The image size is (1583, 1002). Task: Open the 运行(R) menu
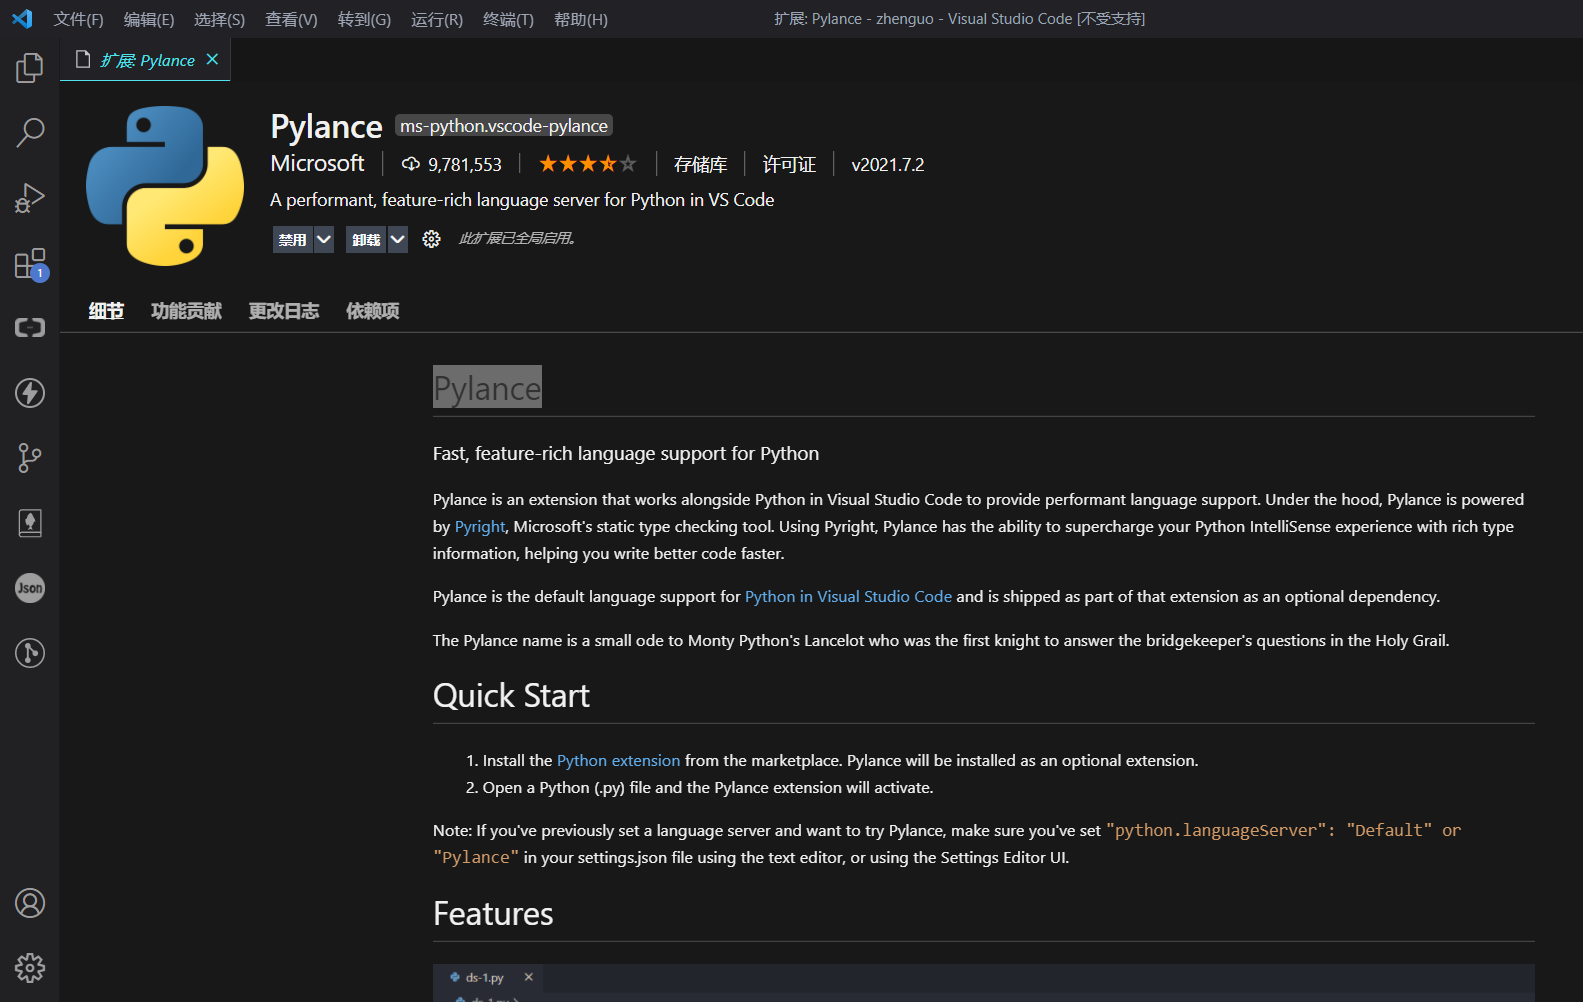pos(437,19)
